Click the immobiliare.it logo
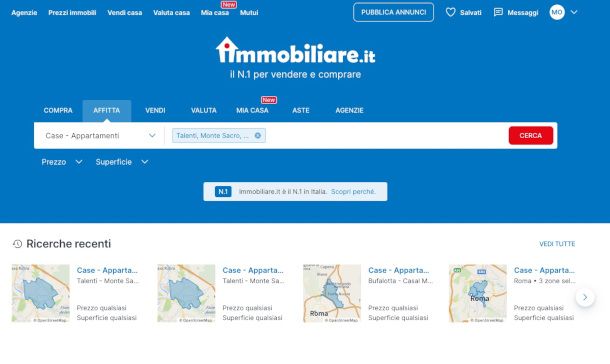The image size is (610, 364). (x=295, y=51)
